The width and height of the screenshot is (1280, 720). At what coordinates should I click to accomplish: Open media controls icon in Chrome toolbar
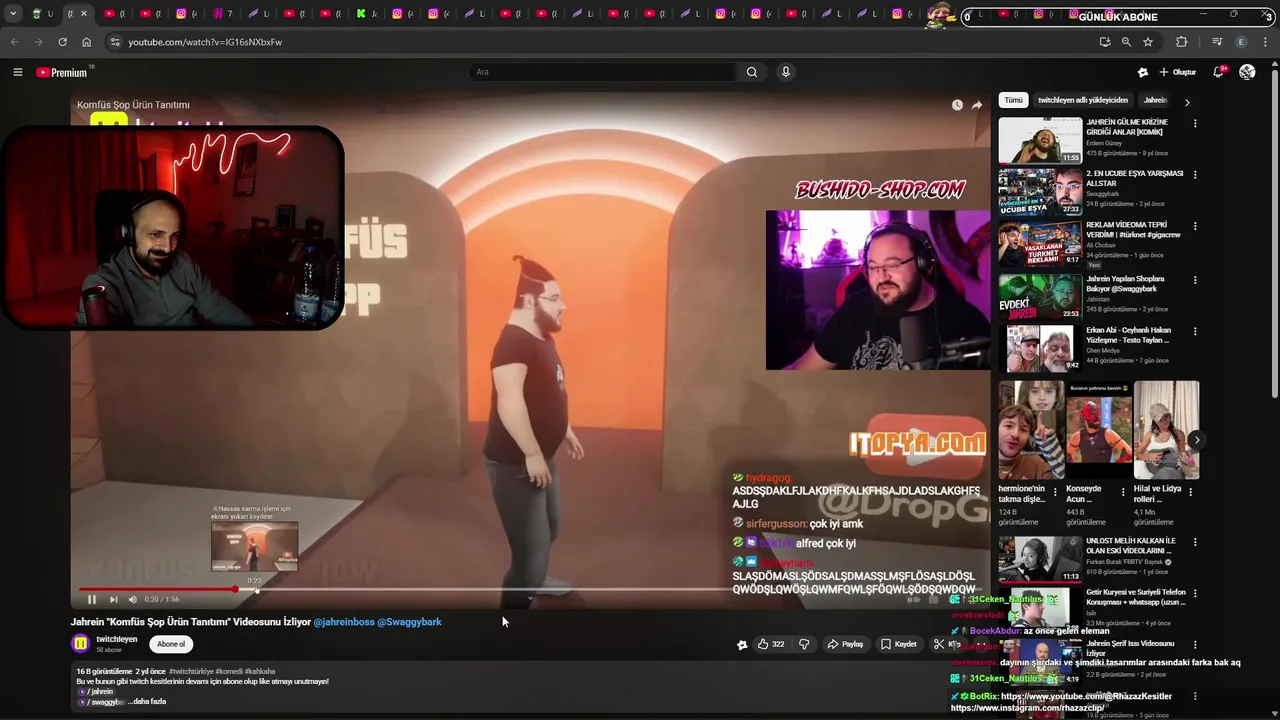coord(1217,42)
